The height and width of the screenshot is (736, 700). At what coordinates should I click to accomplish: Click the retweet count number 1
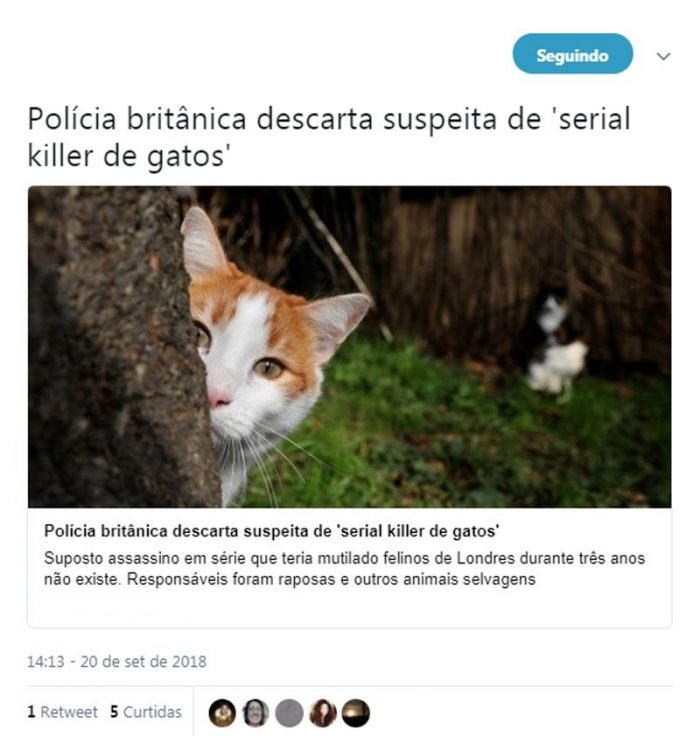coord(31,712)
